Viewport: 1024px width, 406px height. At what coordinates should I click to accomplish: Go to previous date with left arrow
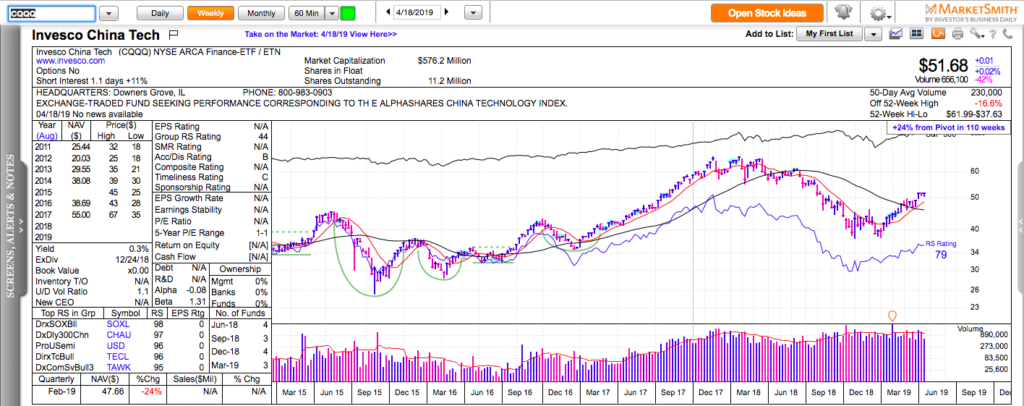389,12
